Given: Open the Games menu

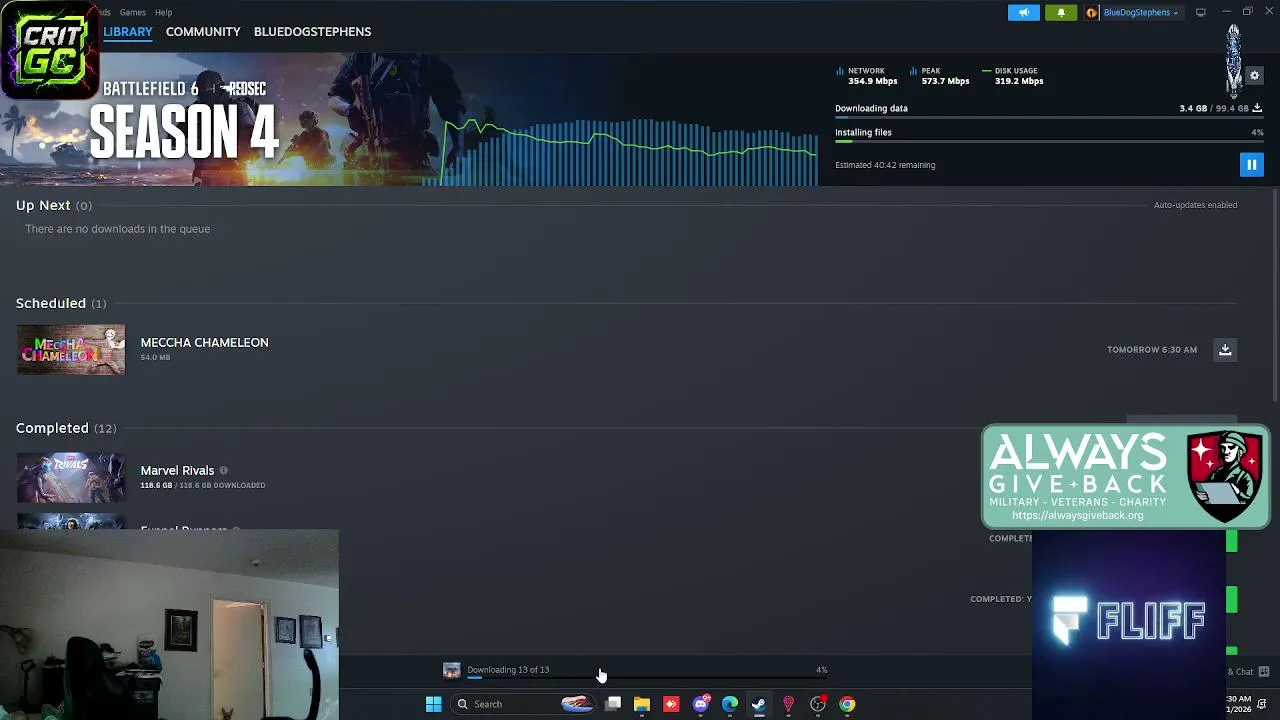Looking at the screenshot, I should (132, 12).
